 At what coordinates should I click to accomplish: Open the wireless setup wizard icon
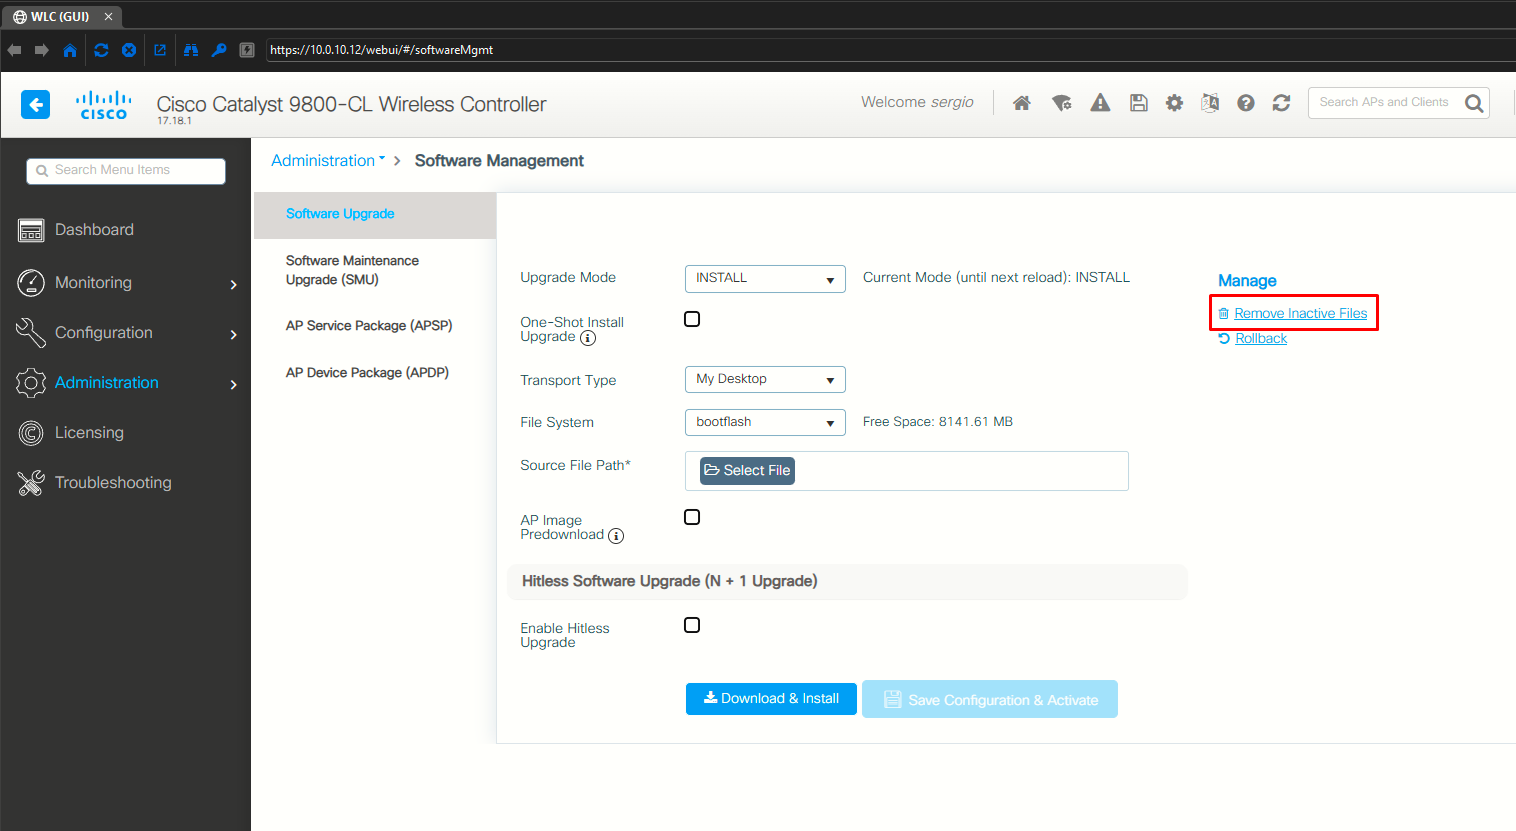point(1062,102)
